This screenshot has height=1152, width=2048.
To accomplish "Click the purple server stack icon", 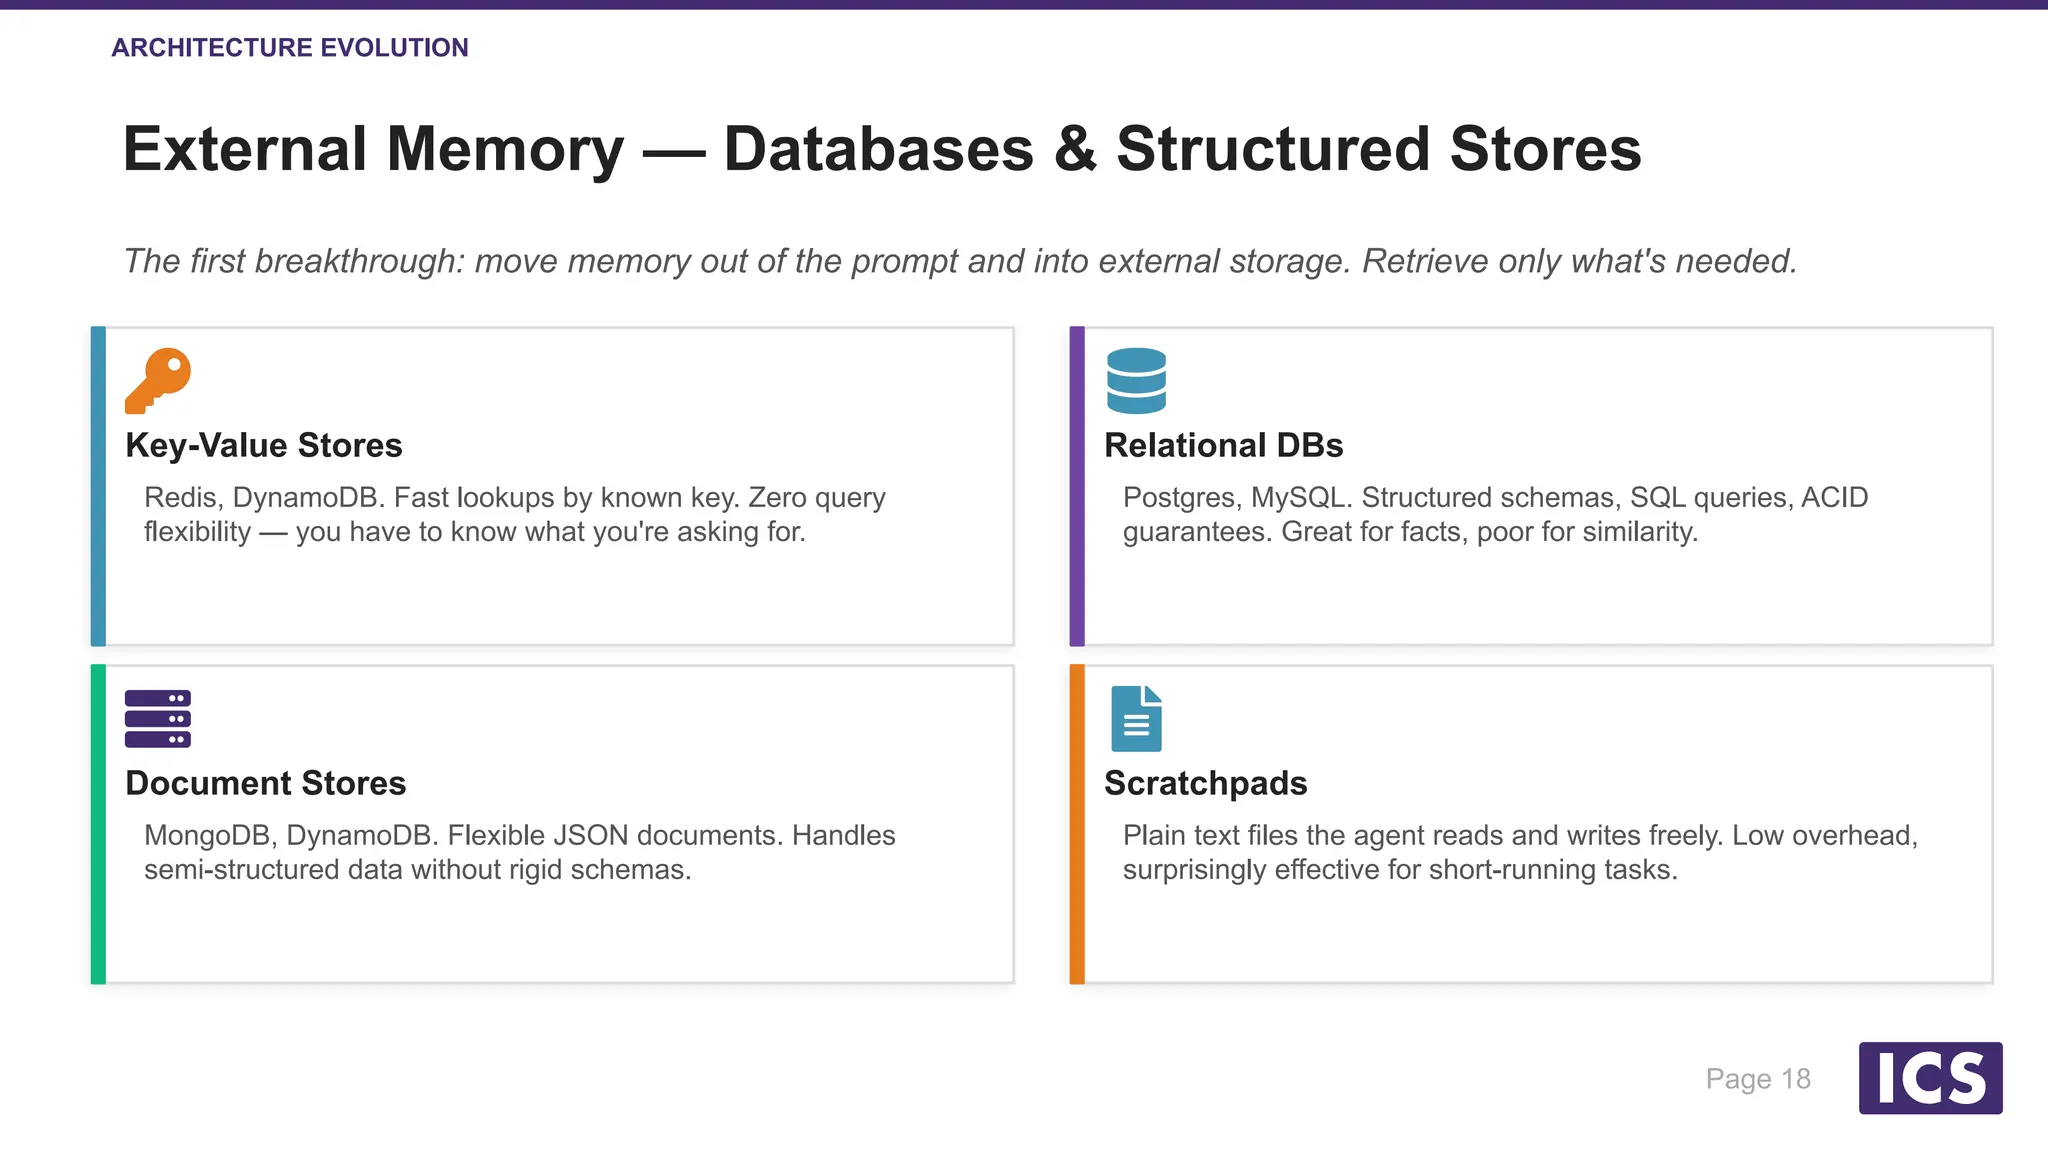I will (x=158, y=718).
